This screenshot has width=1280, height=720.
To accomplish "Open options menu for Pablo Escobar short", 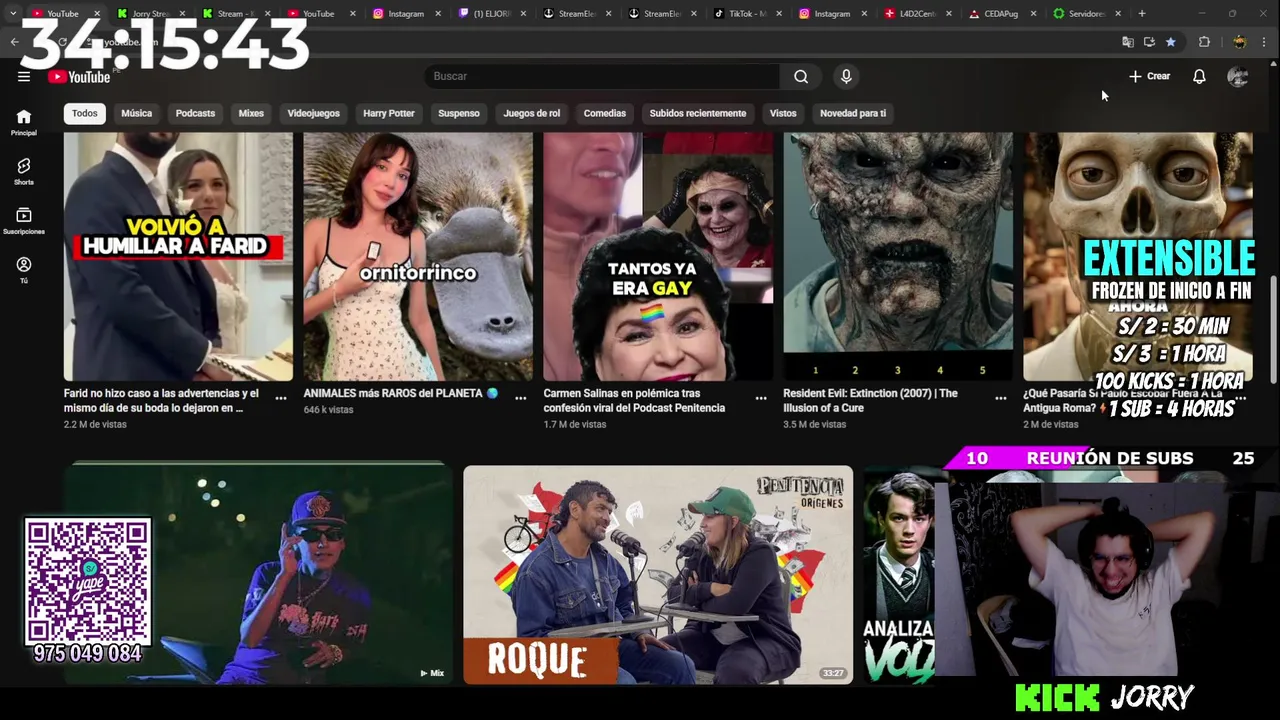I will point(1240,398).
